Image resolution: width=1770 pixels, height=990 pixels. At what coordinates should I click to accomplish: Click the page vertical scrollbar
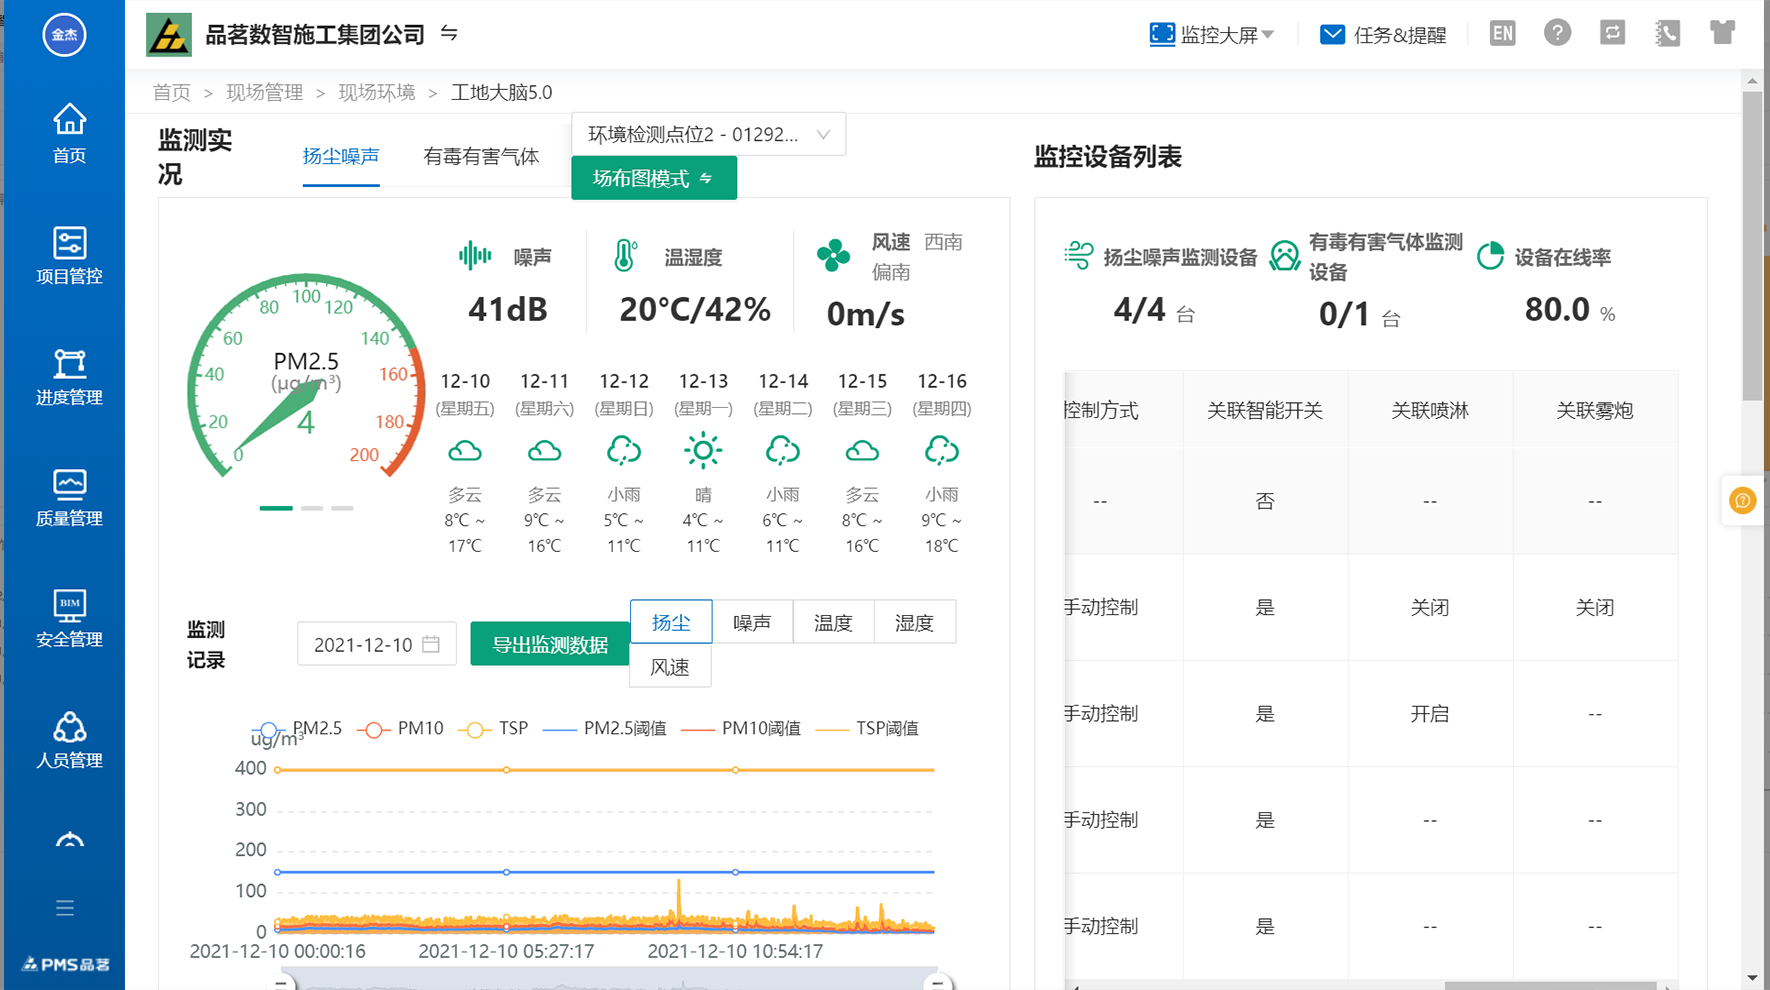point(1752,245)
